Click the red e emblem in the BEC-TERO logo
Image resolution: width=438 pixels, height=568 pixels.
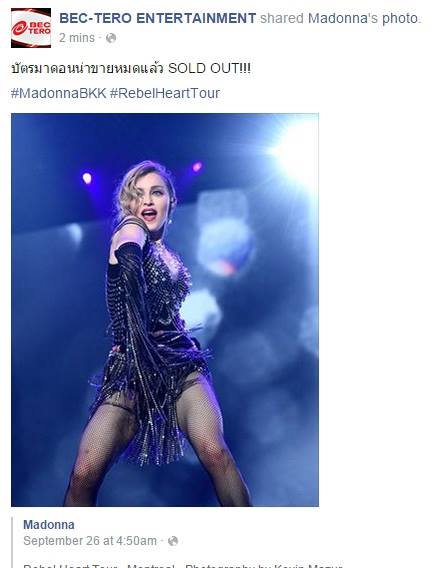[19, 29]
